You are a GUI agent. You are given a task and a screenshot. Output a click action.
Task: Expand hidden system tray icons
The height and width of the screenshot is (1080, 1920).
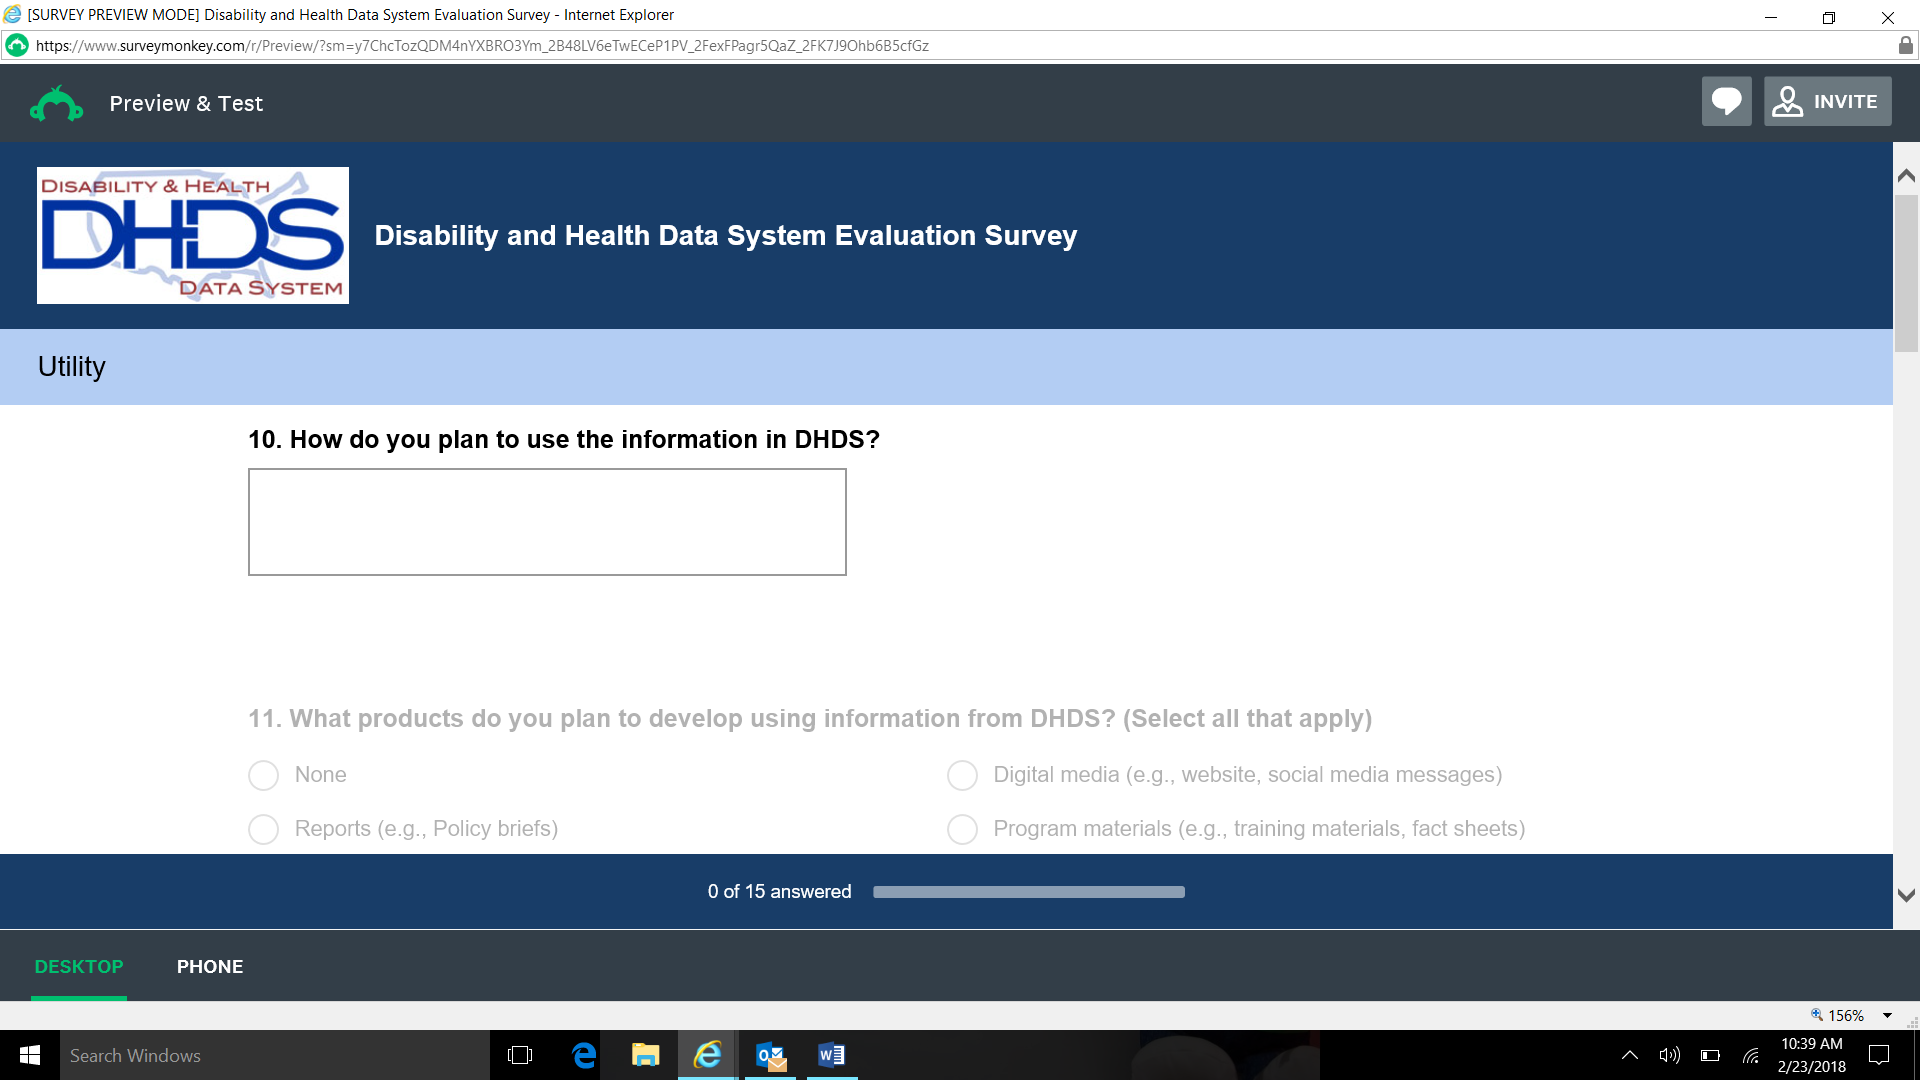click(1629, 1055)
